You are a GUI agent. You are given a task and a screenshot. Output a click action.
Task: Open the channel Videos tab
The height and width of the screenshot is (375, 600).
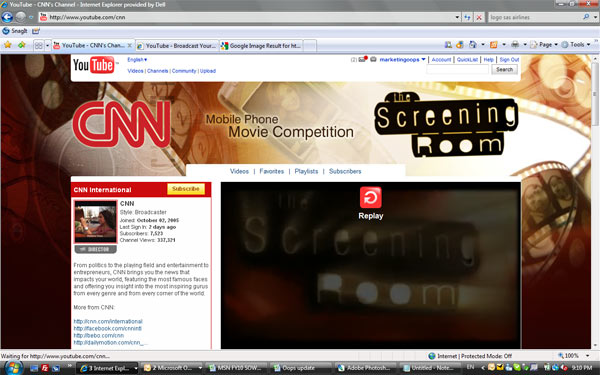(239, 171)
